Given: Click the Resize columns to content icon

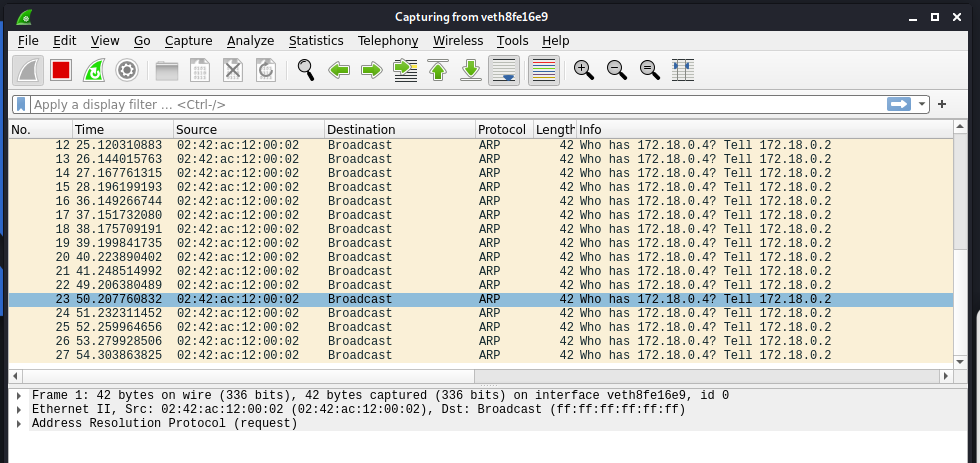Looking at the screenshot, I should click(x=683, y=71).
